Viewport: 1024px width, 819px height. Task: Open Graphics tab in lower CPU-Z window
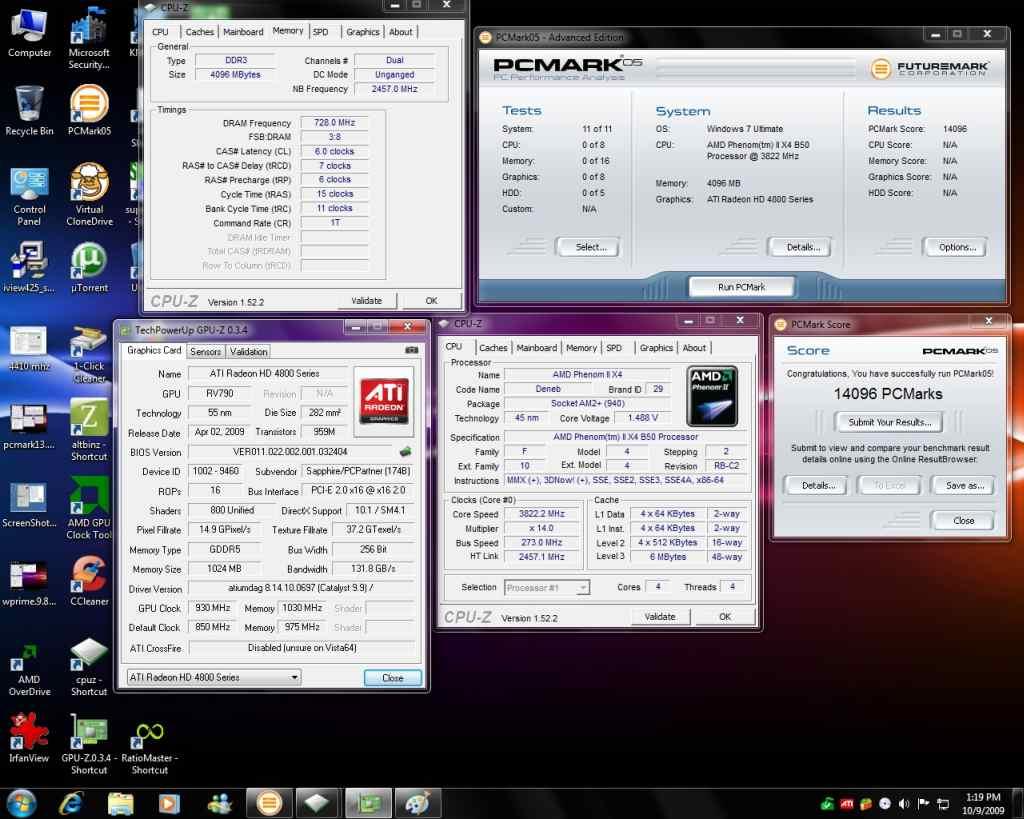656,347
